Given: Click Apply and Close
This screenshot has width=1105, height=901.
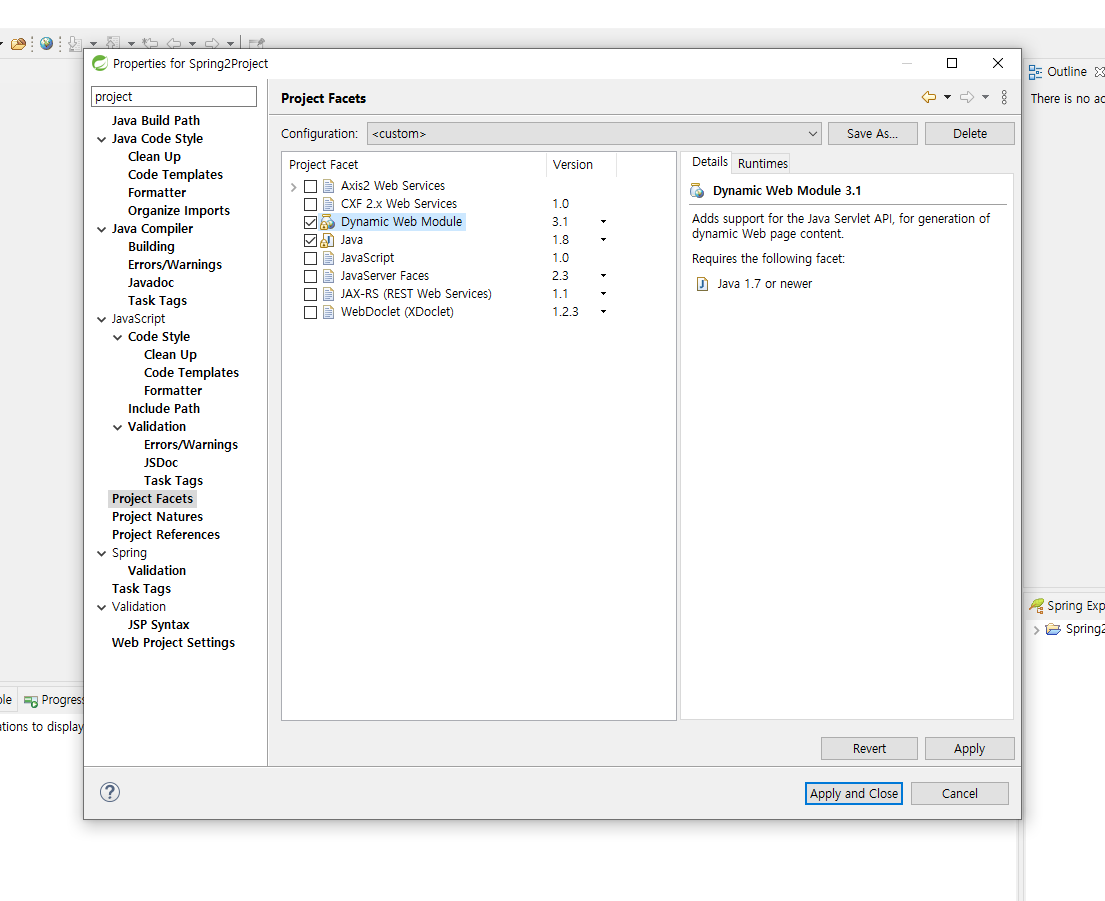Looking at the screenshot, I should (x=853, y=793).
